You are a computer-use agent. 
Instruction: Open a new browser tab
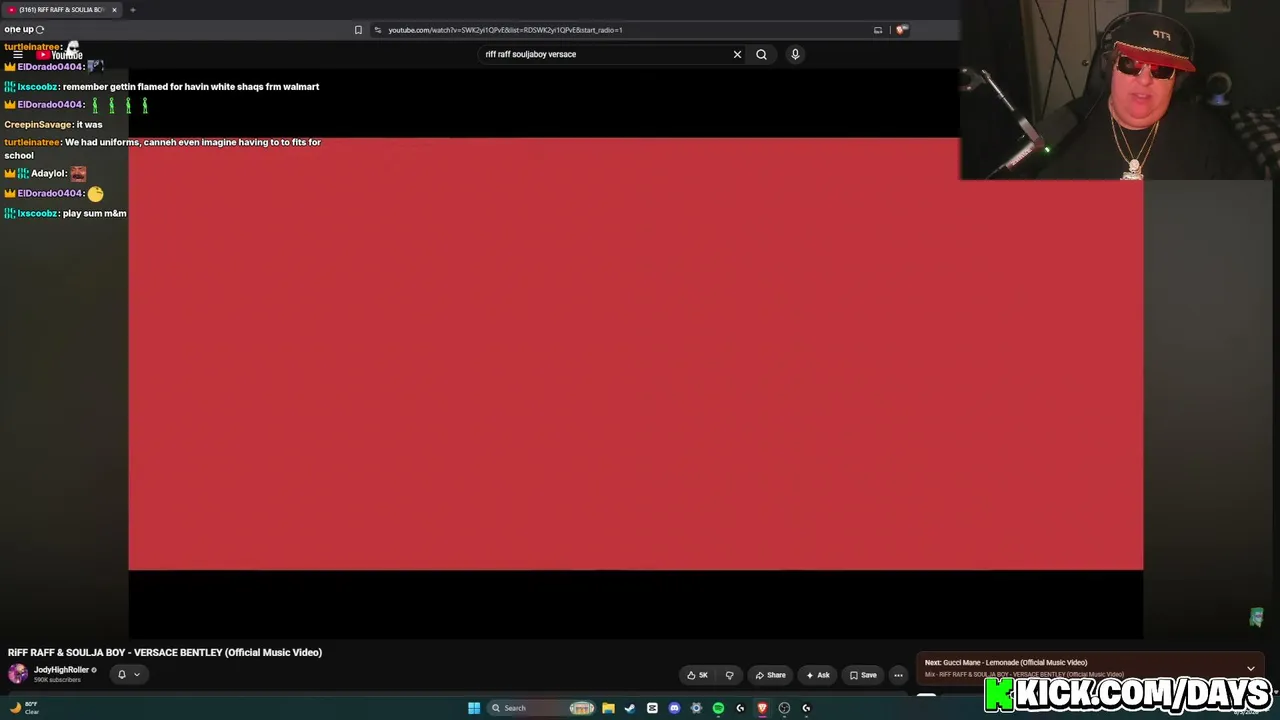[x=132, y=10]
